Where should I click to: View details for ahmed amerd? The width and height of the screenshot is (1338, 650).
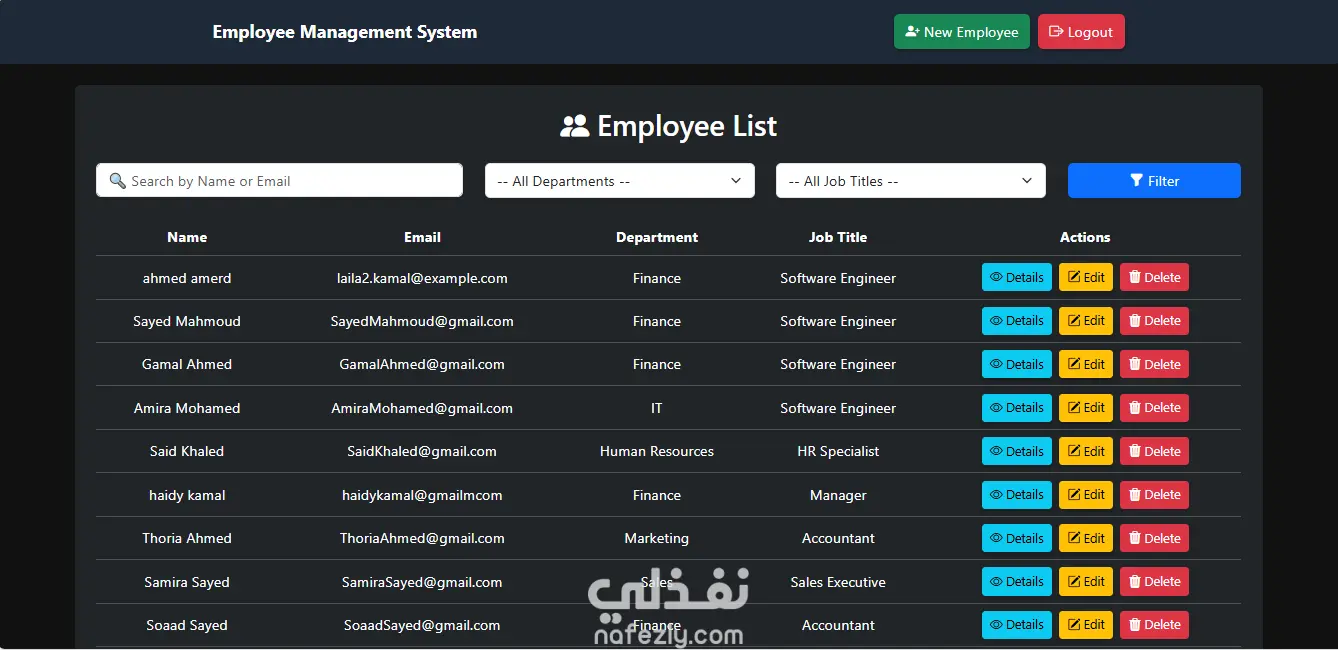[1017, 277]
